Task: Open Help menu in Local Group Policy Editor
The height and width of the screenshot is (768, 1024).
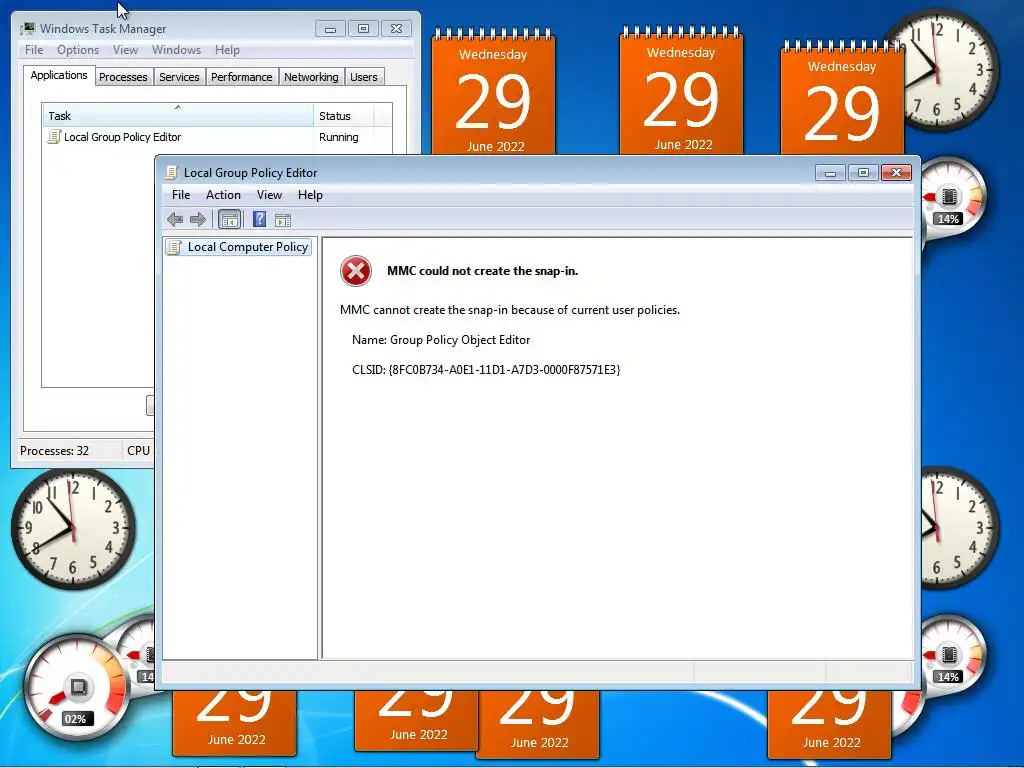Action: (x=310, y=195)
